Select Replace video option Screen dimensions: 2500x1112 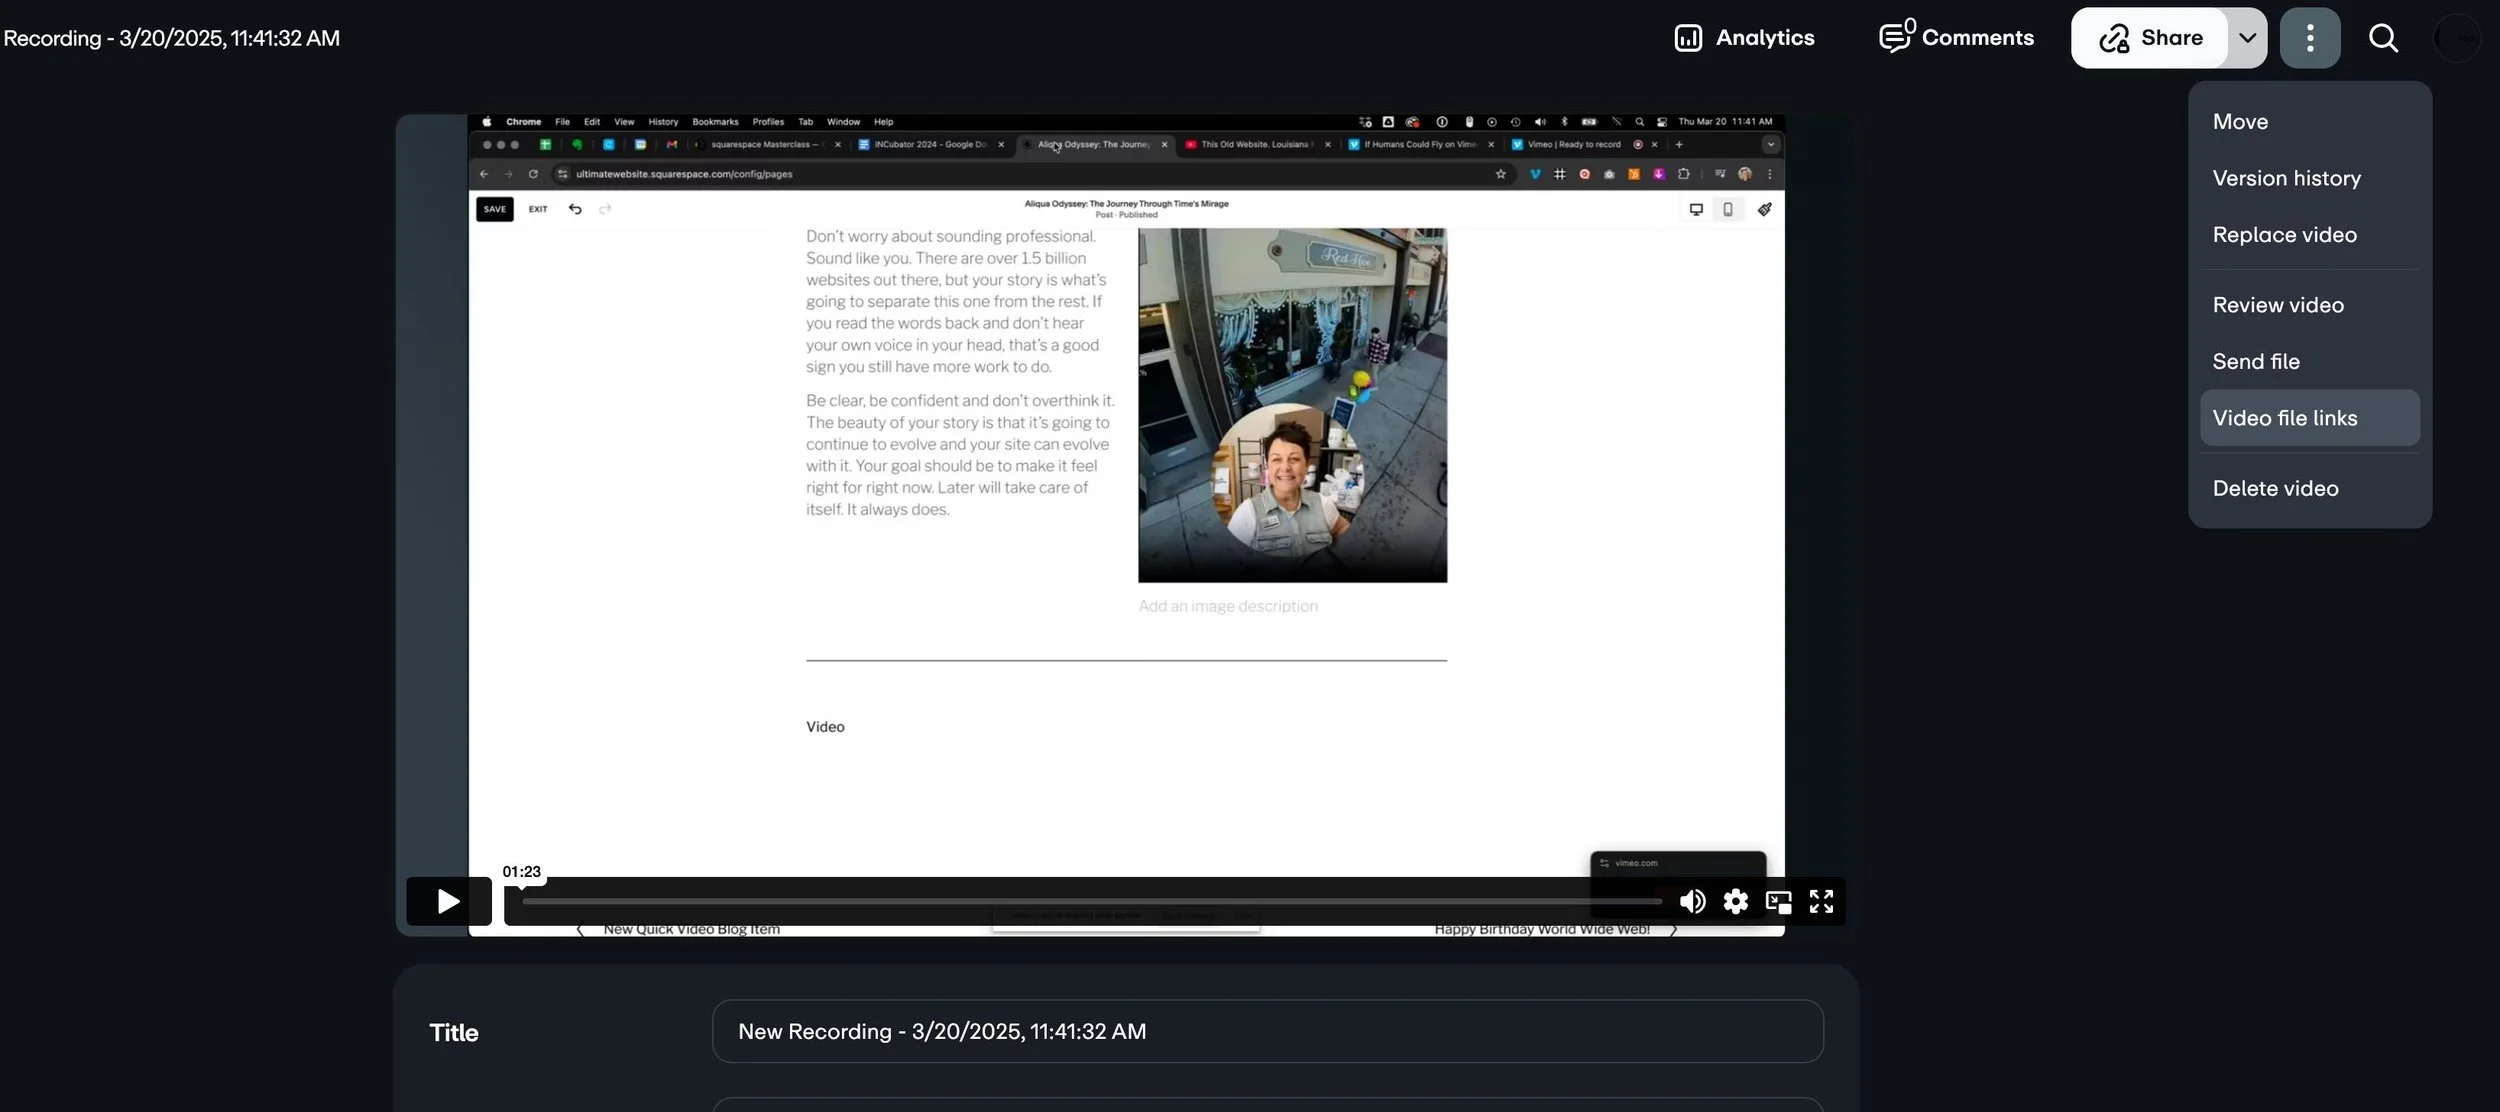click(2284, 235)
